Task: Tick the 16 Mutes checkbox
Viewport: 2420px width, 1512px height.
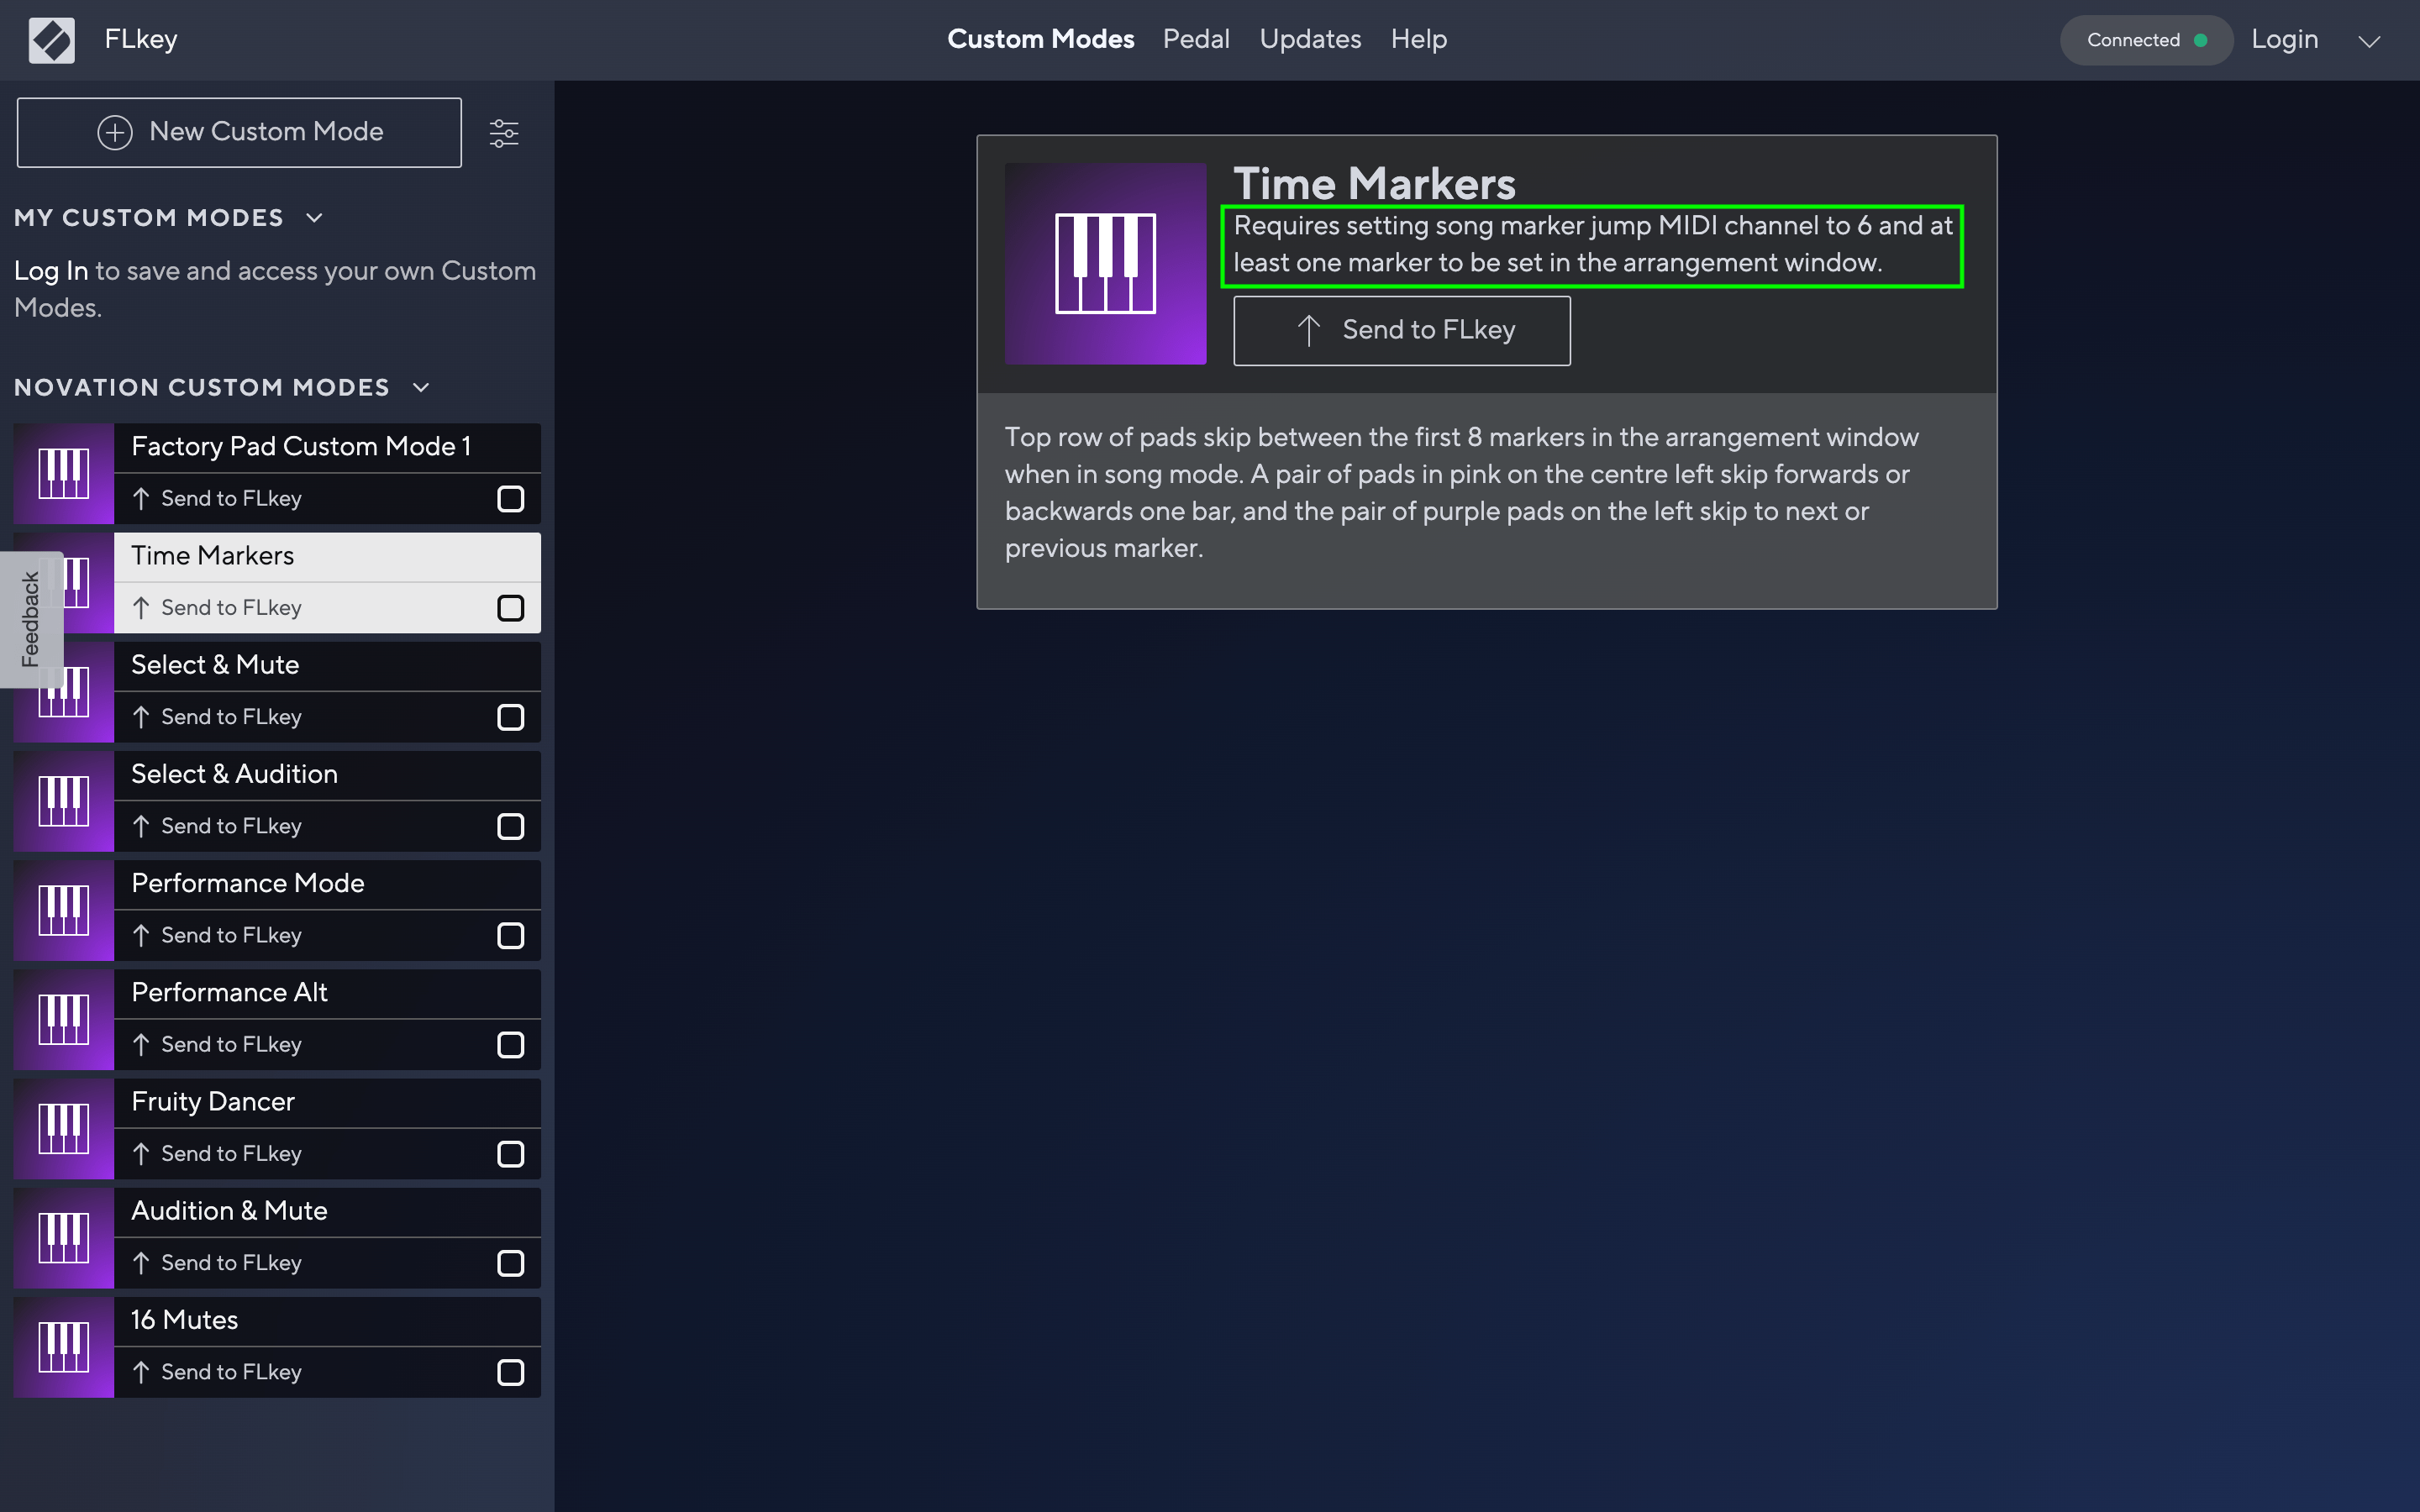Action: (x=511, y=1372)
